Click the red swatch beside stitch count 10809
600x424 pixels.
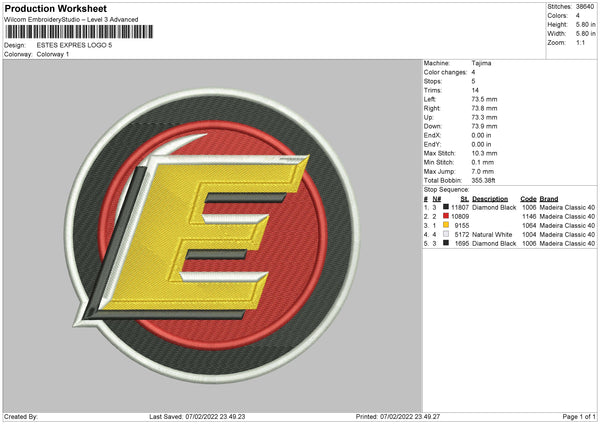(446, 216)
